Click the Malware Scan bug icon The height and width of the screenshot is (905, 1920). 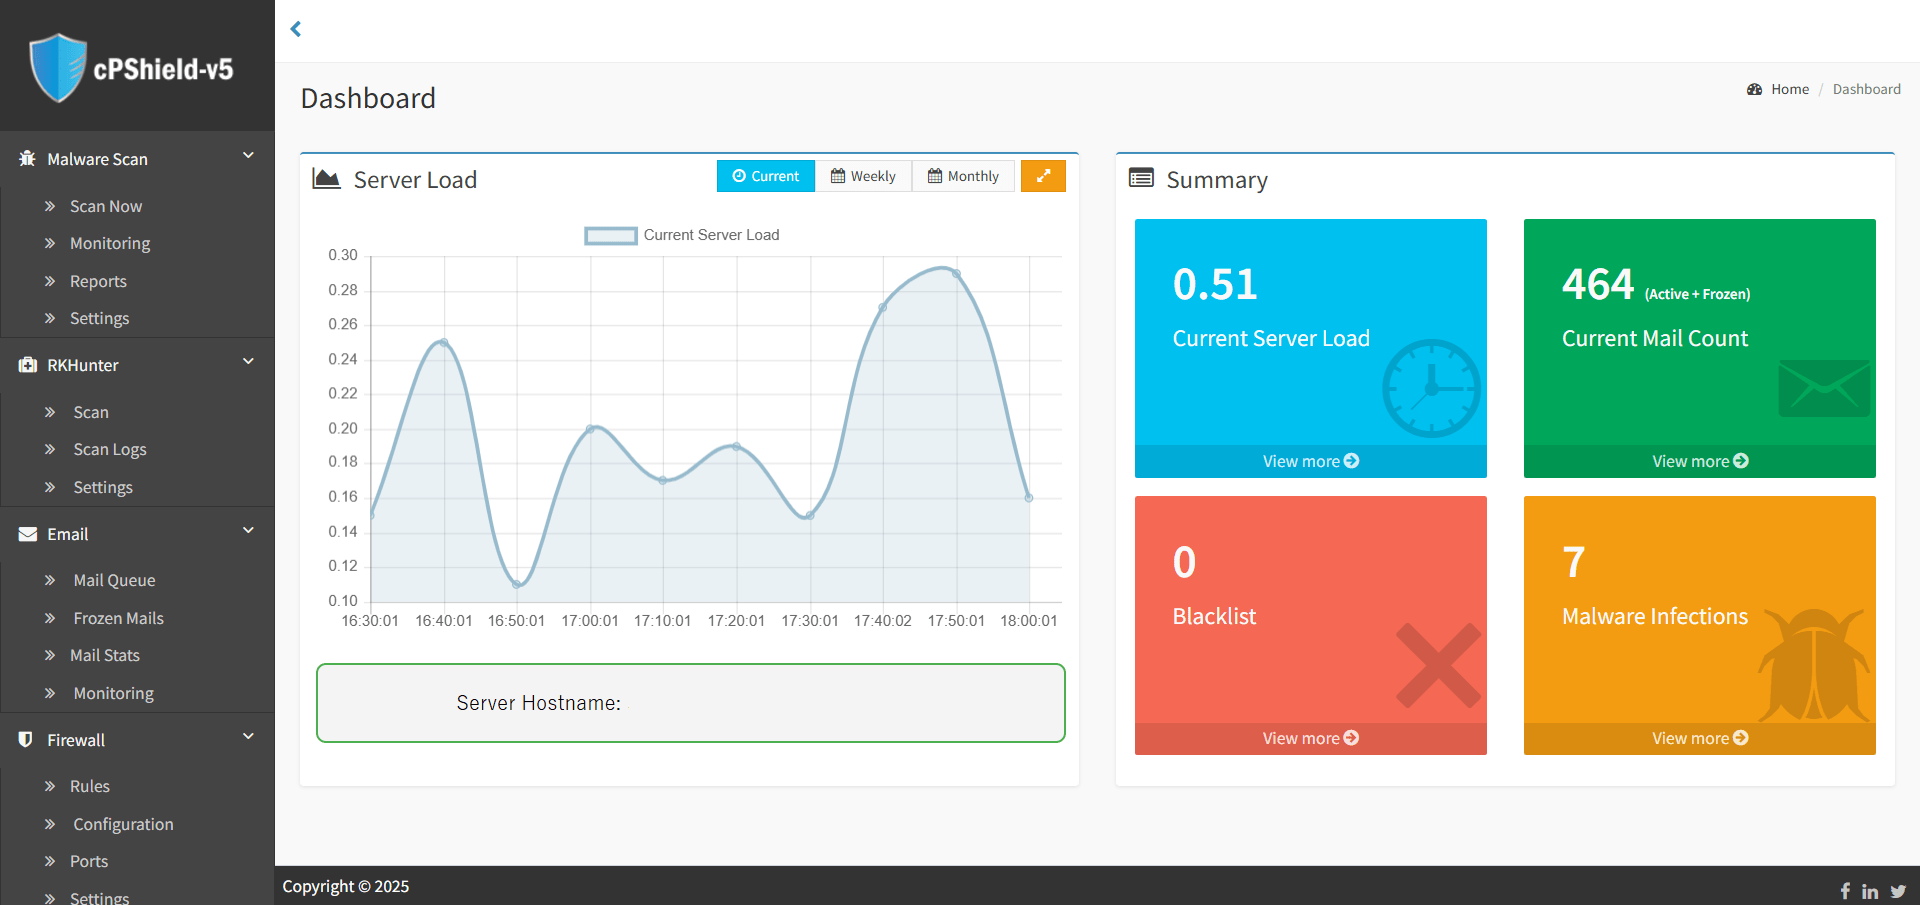pos(27,159)
